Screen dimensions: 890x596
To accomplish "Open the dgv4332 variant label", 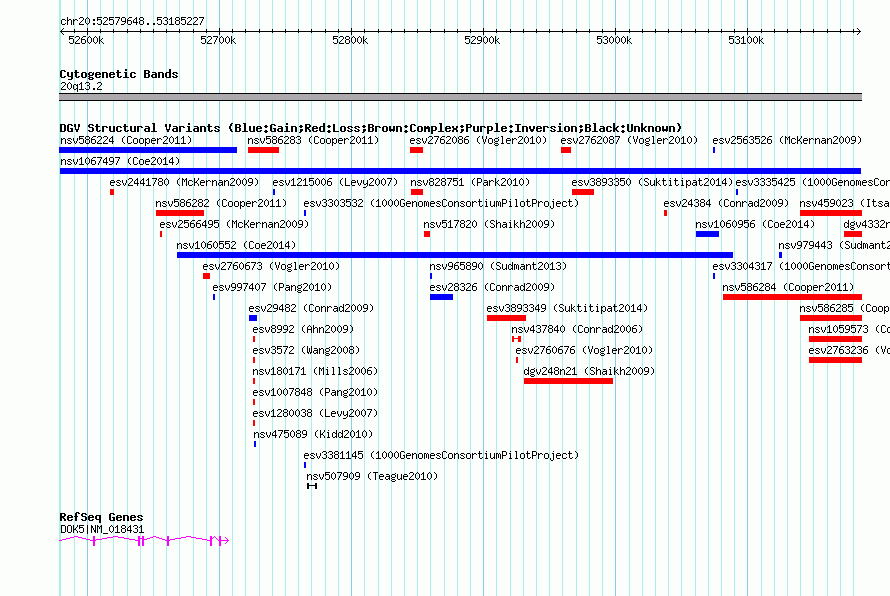I will 867,224.
